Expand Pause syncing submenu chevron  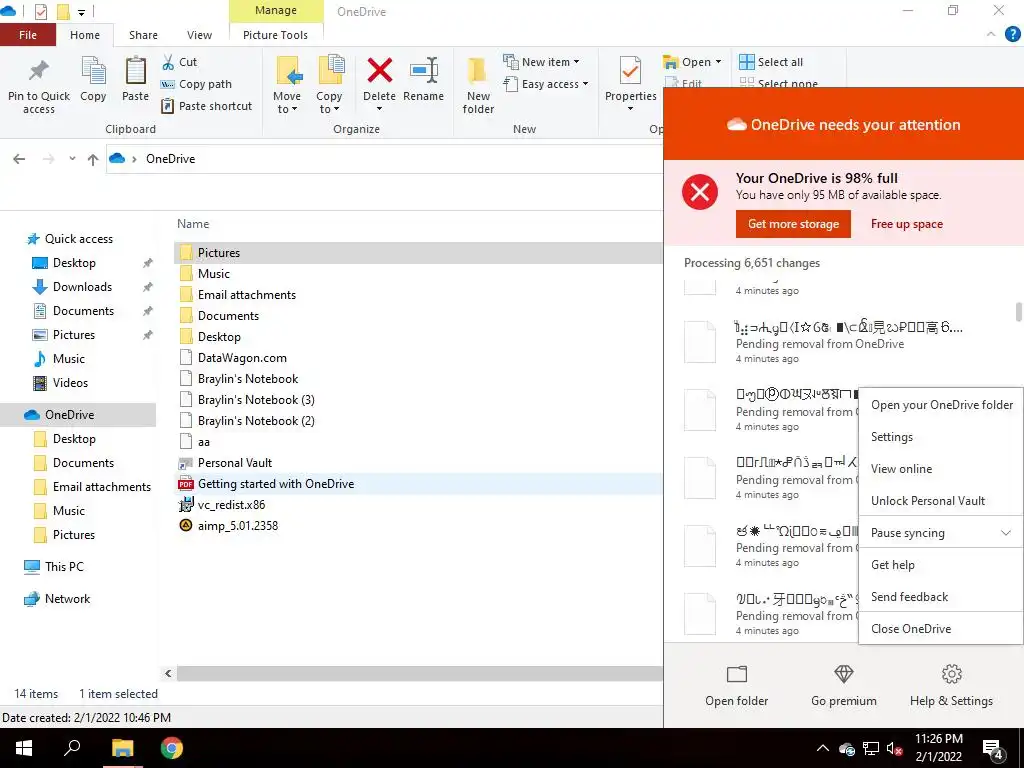coord(1006,533)
